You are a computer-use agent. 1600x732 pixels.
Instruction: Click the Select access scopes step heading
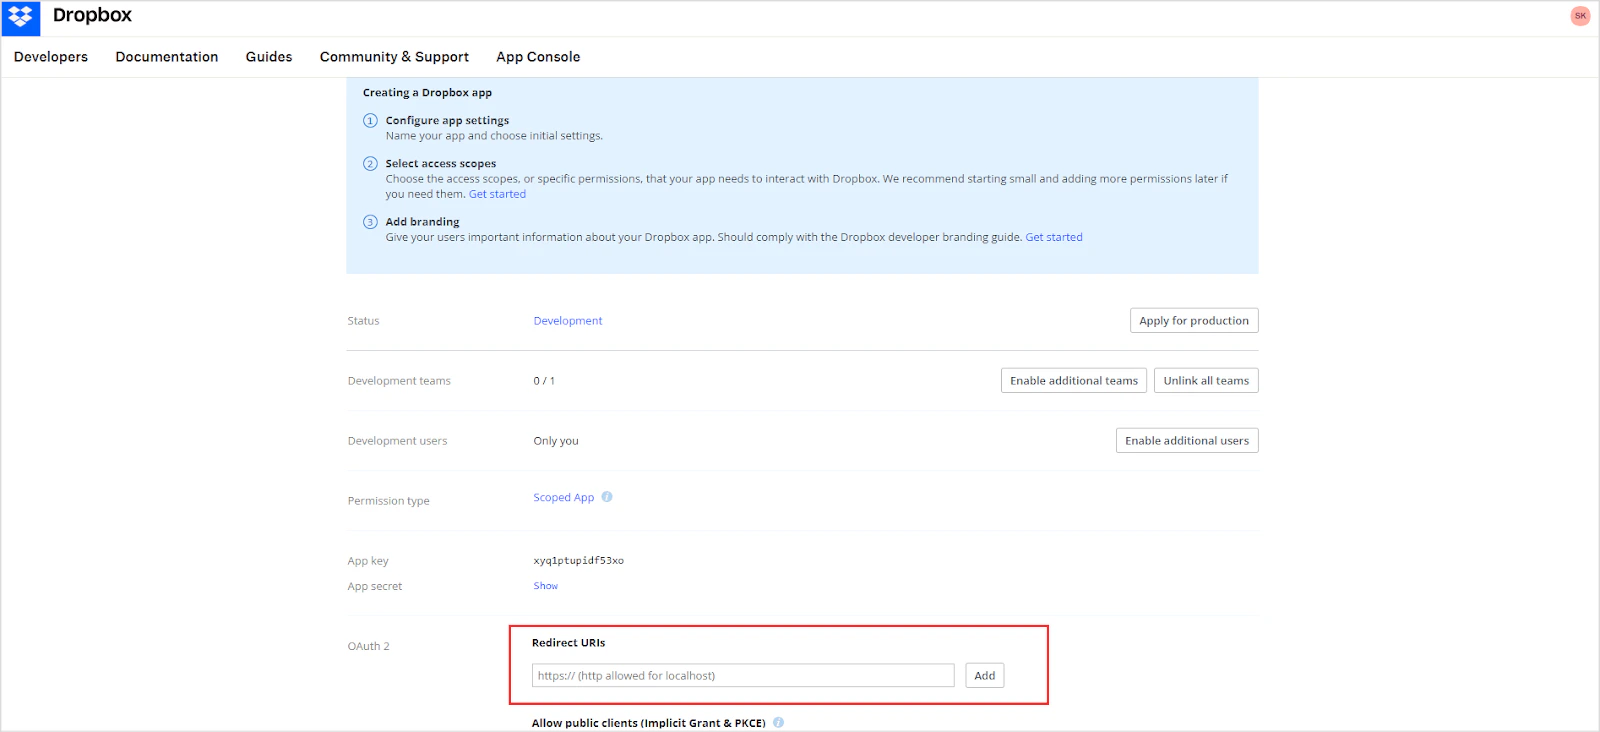[441, 163]
